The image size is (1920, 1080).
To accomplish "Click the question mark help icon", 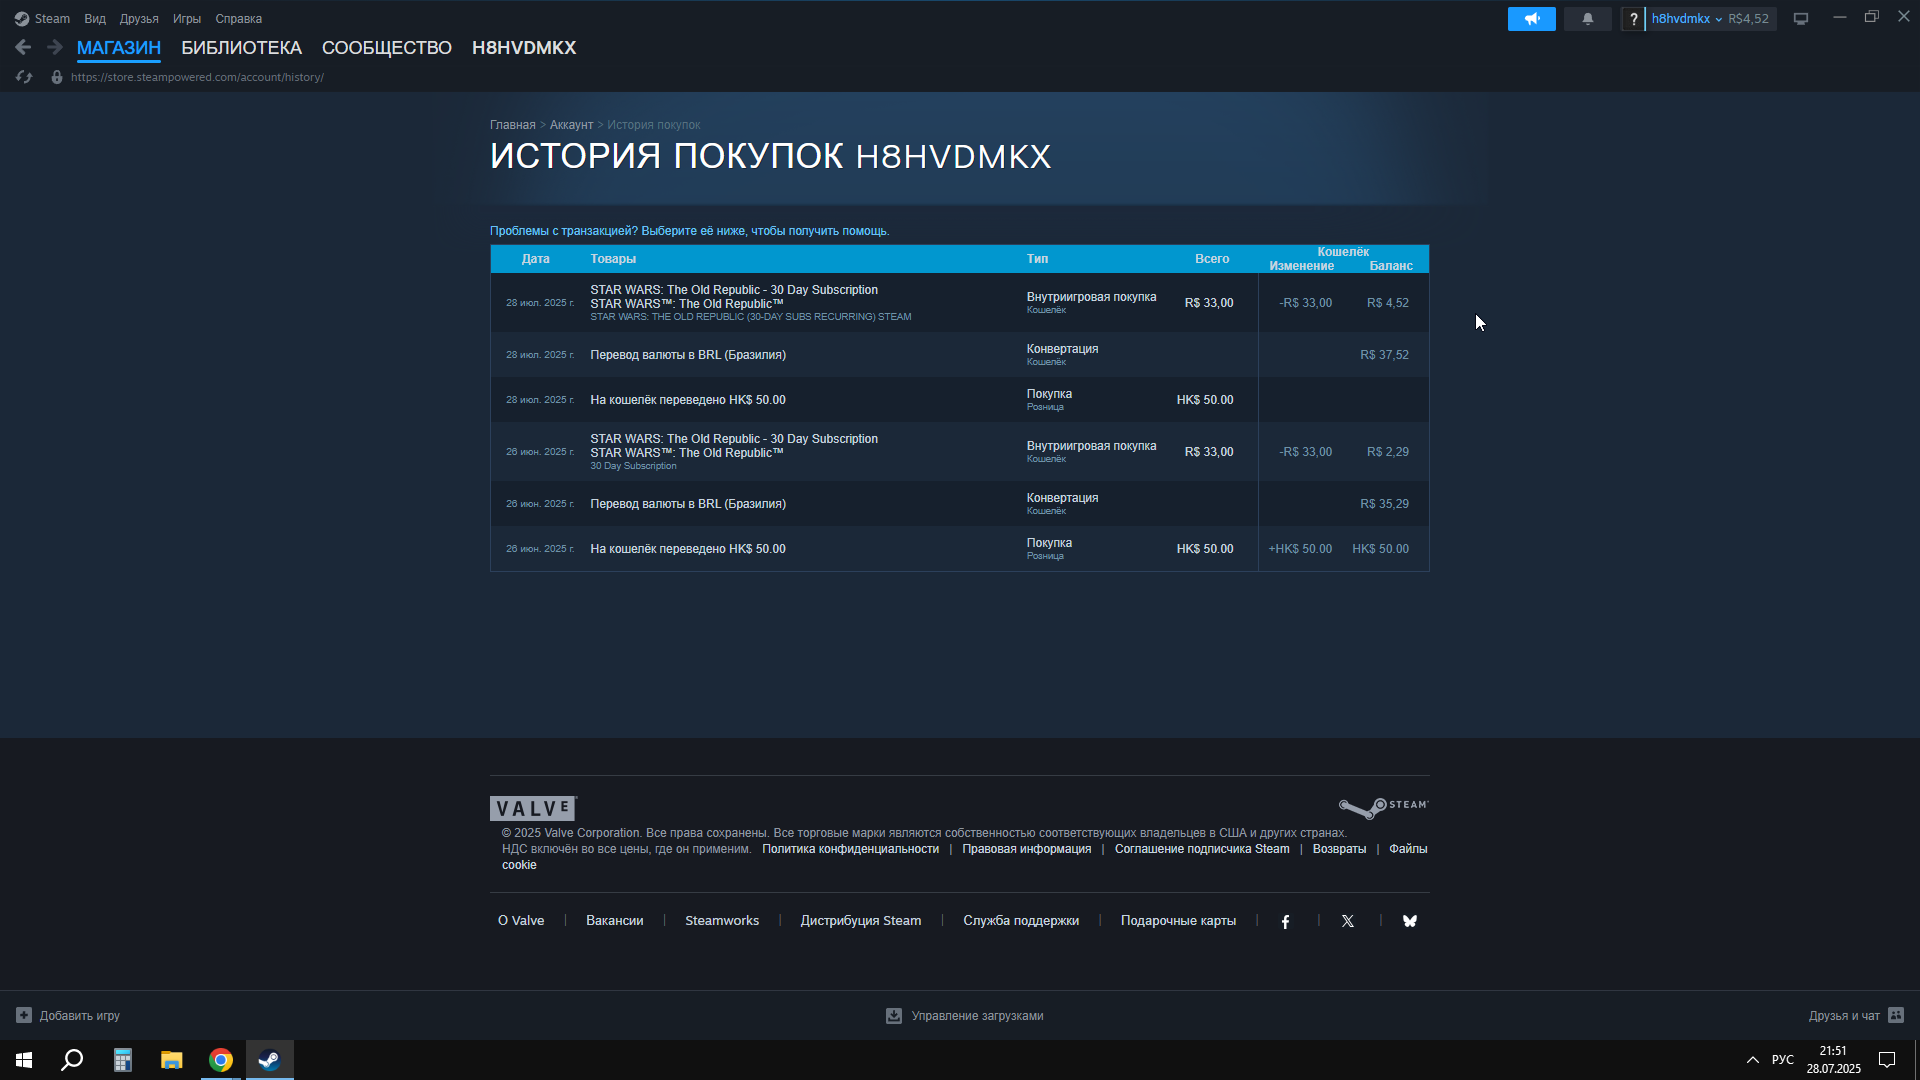I will click(x=1633, y=19).
